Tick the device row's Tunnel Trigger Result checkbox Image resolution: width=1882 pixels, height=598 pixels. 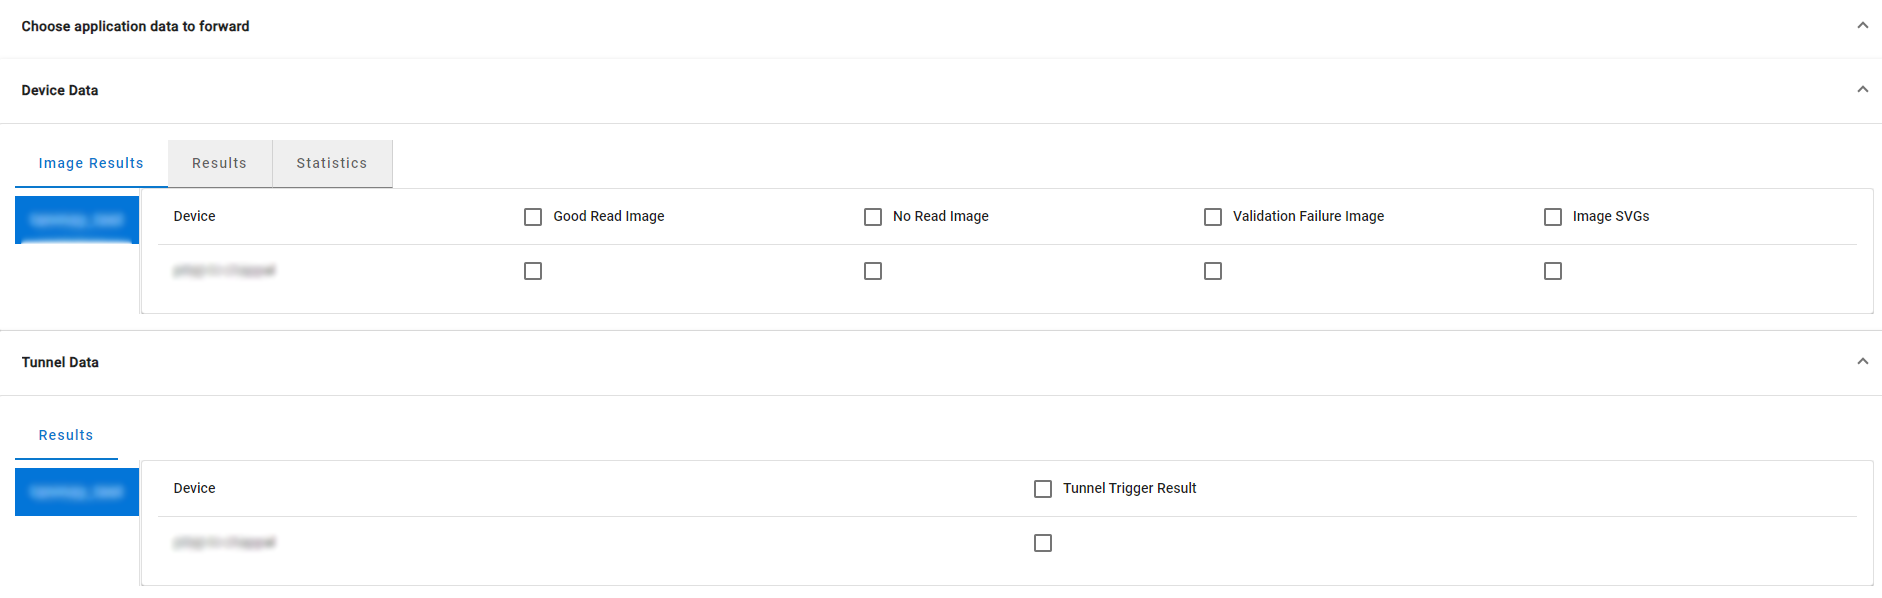click(1043, 543)
